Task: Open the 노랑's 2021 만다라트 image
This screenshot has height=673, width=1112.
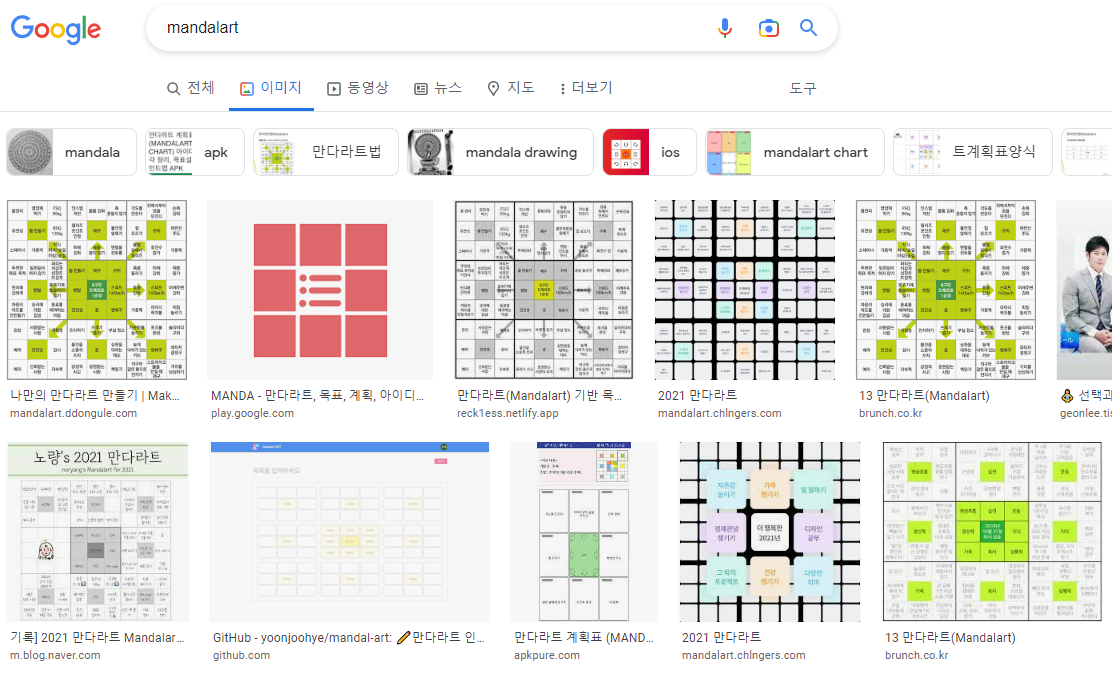Action: [98, 532]
